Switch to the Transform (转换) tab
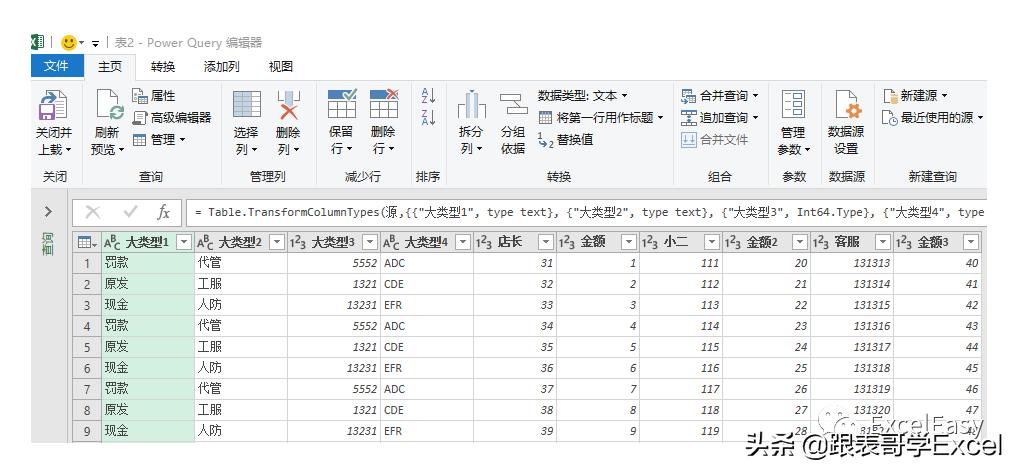Viewport: 1016px width, 472px height. coord(163,66)
